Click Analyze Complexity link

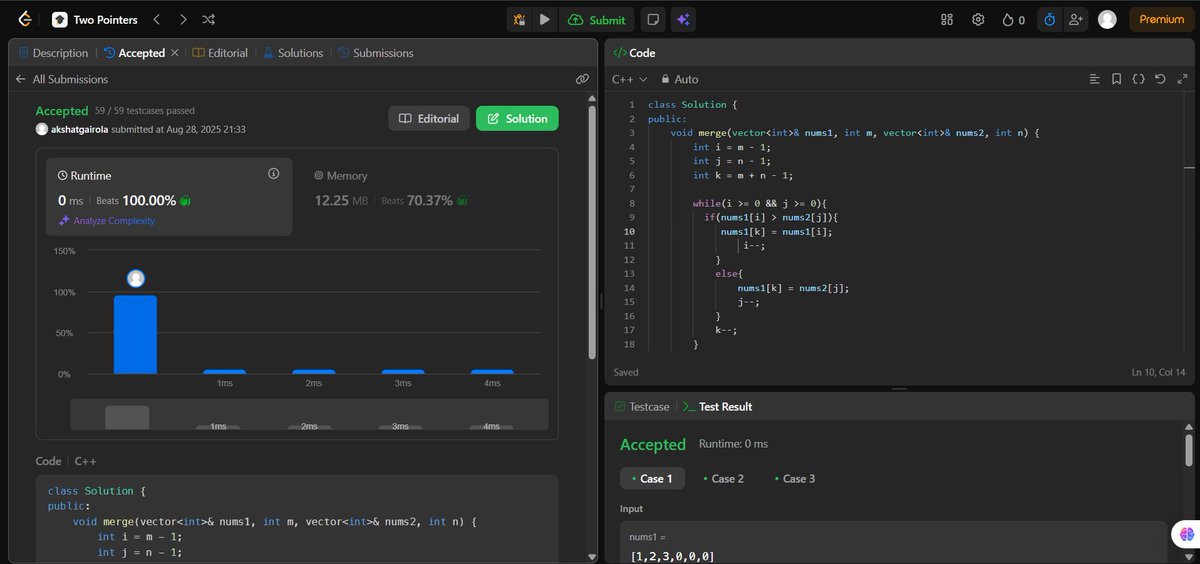(x=107, y=221)
